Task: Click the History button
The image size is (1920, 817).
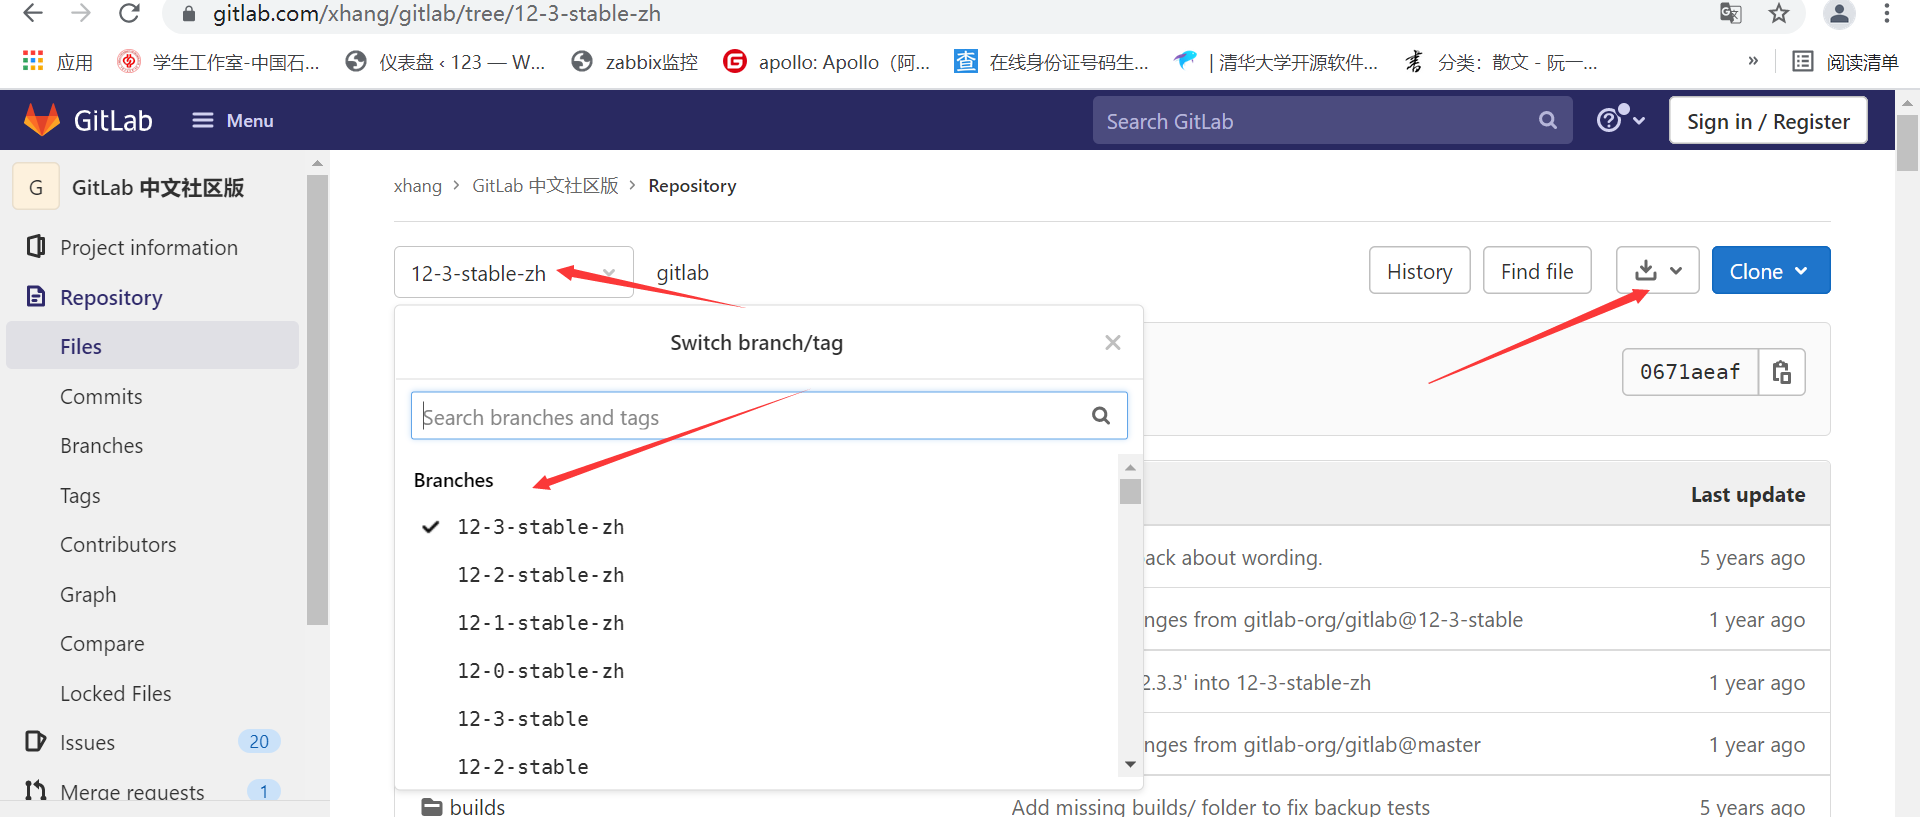Action: point(1419,271)
